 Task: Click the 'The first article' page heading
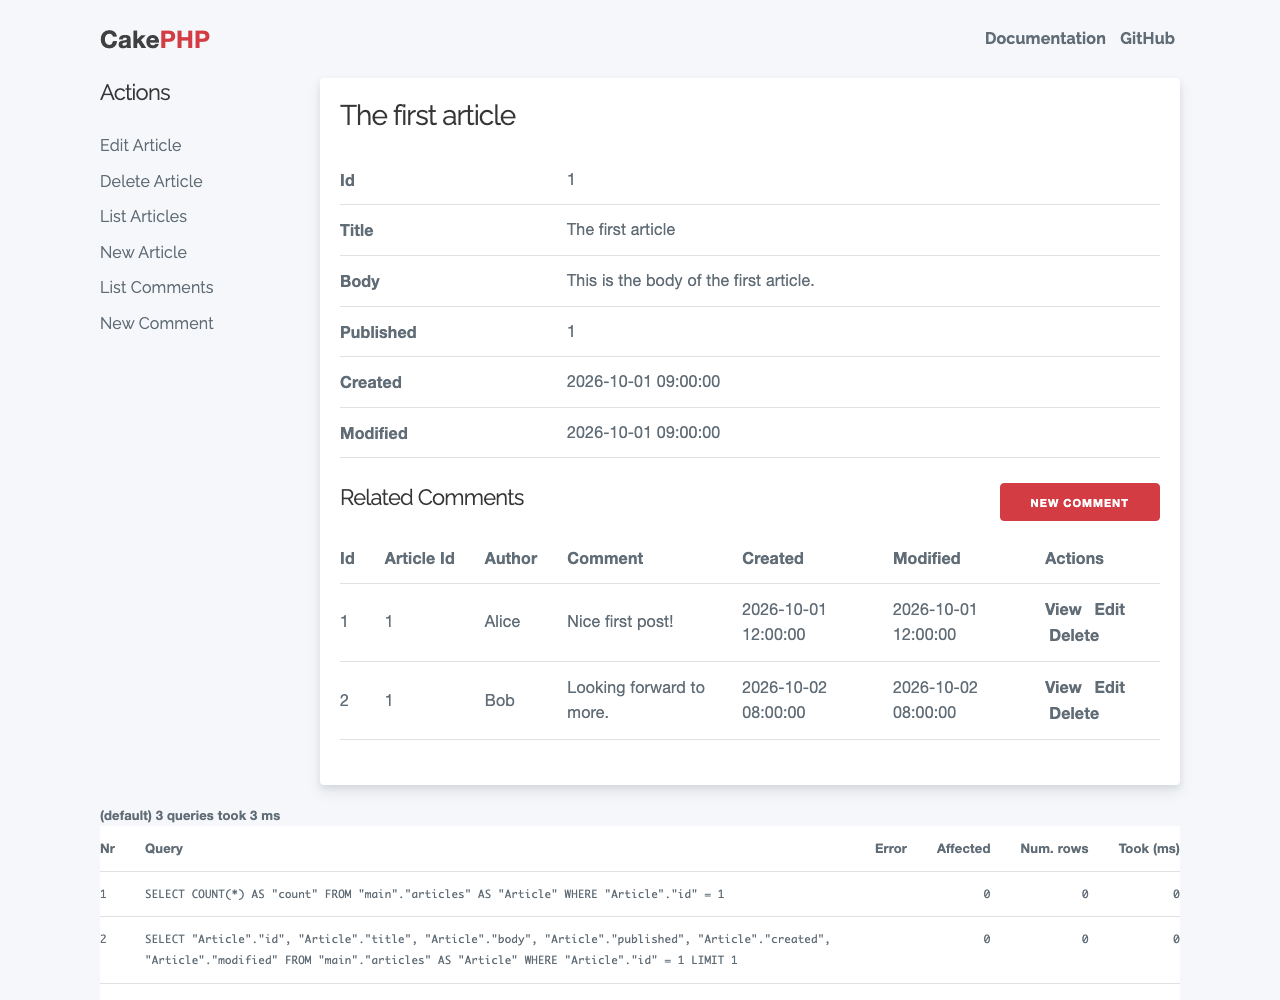coord(428,115)
